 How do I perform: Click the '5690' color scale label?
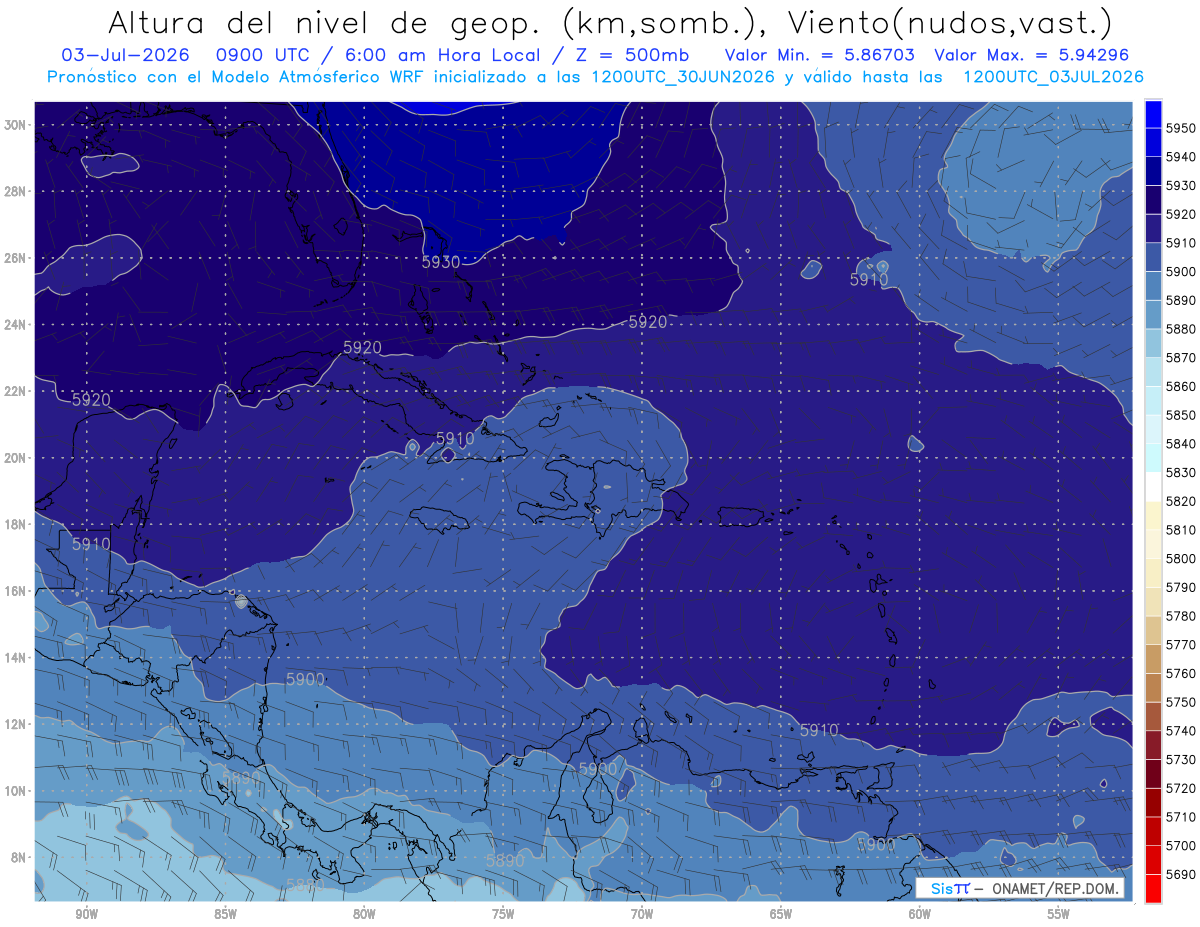(x=1181, y=874)
